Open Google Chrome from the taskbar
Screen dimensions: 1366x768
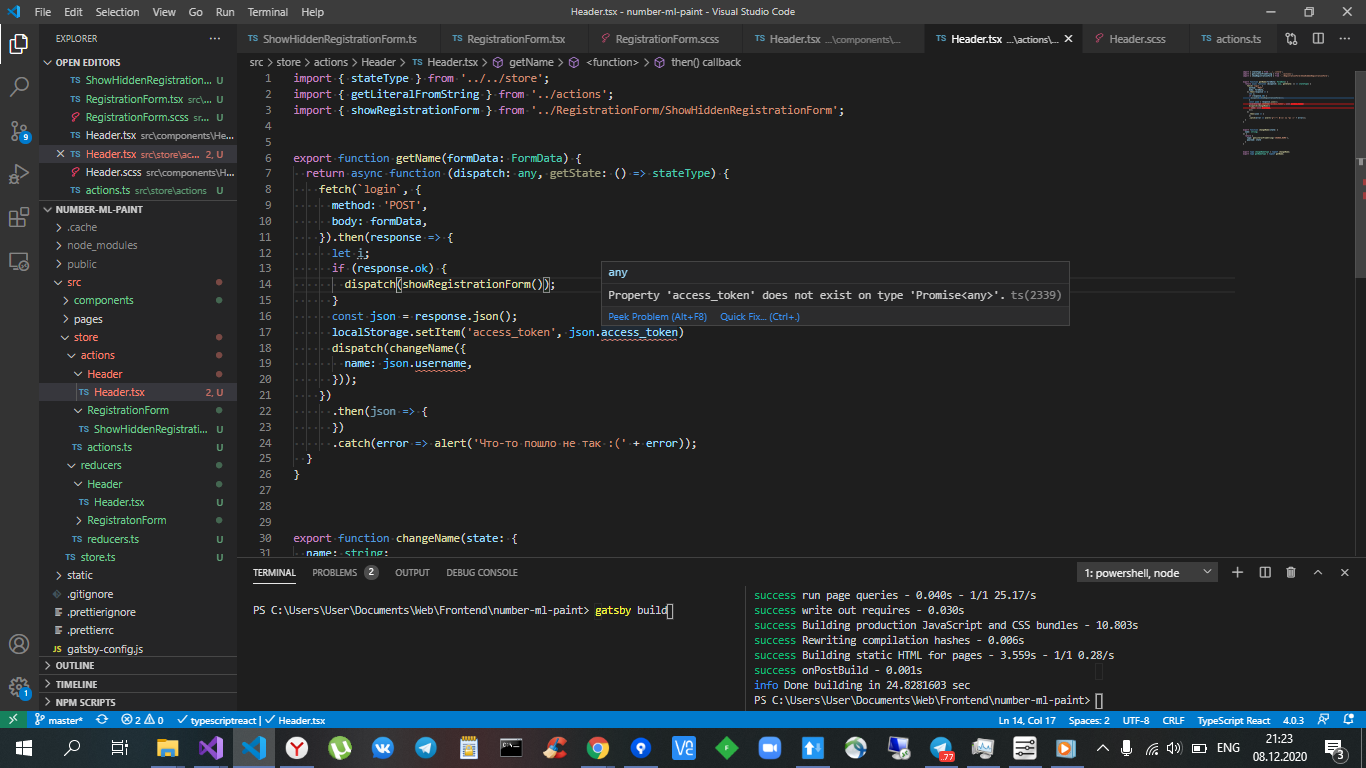click(x=597, y=747)
